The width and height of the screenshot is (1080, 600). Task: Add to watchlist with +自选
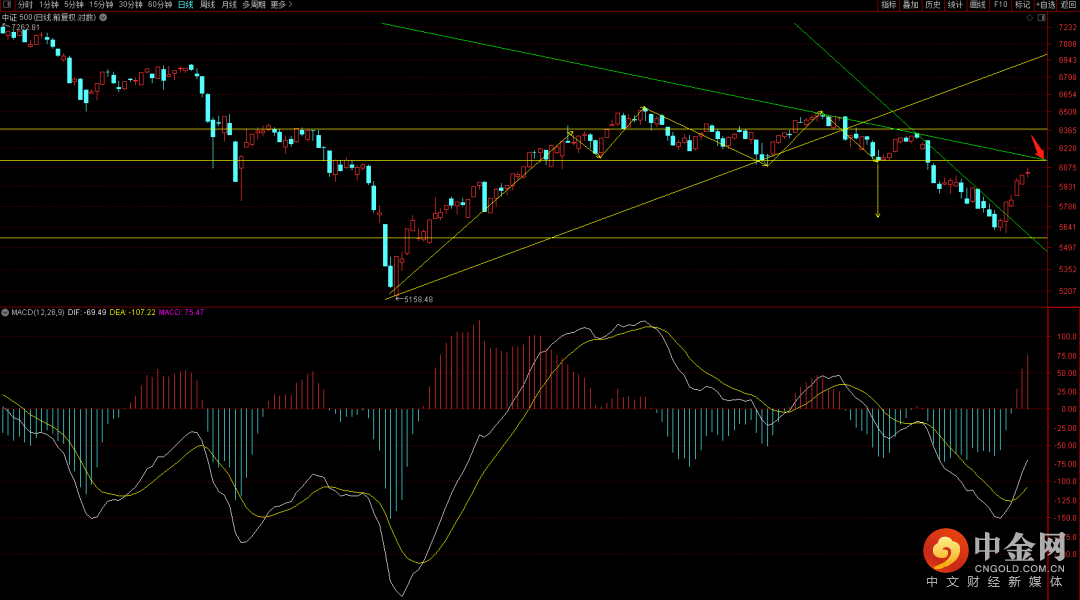coord(1046,5)
